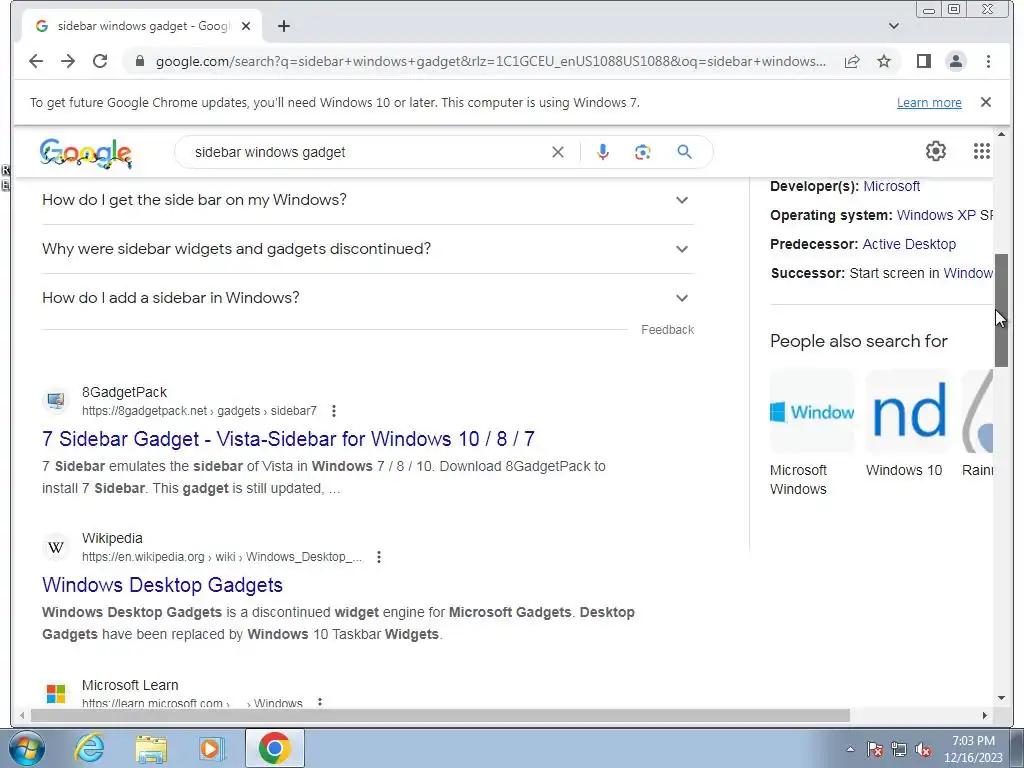Go to Google home via logo
The image size is (1024, 768).
(x=86, y=153)
